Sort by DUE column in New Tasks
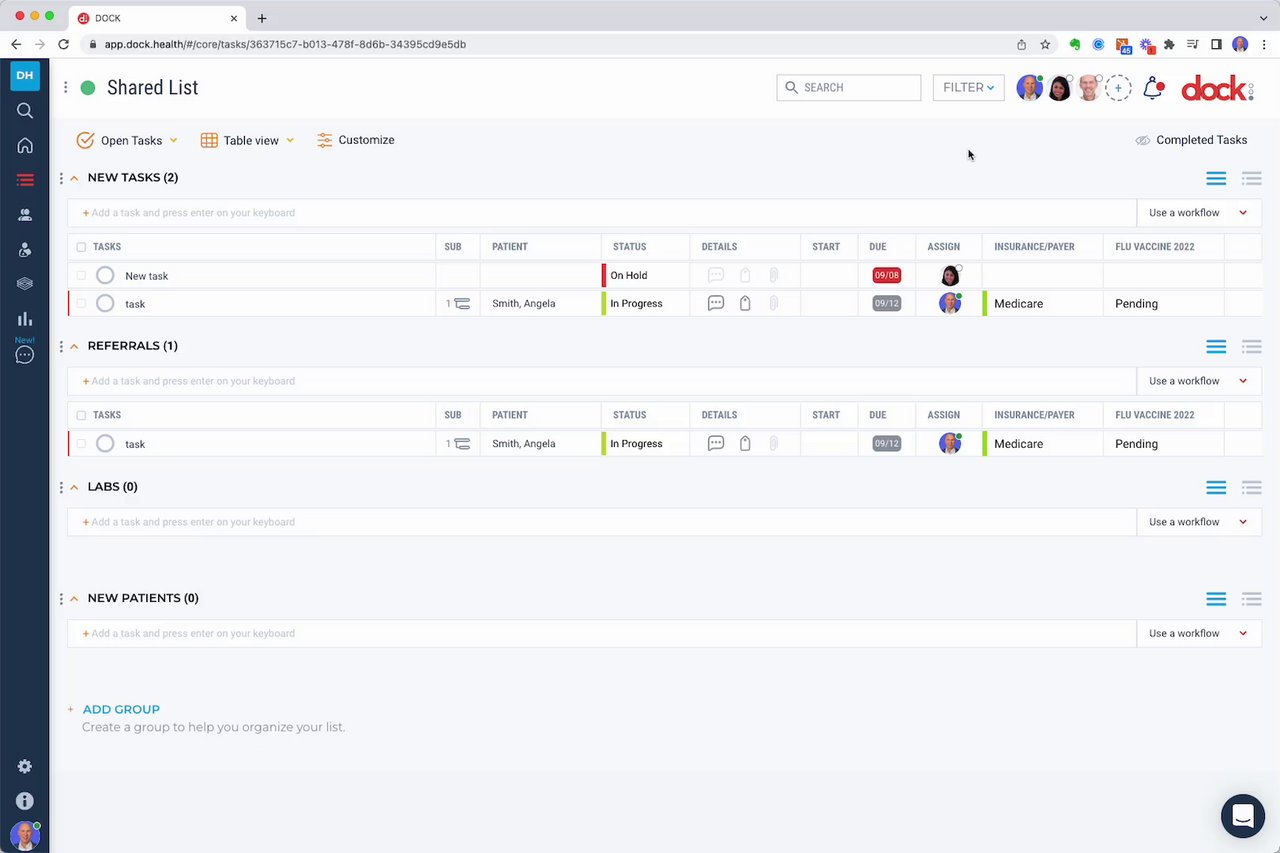This screenshot has width=1280, height=853. tap(877, 247)
